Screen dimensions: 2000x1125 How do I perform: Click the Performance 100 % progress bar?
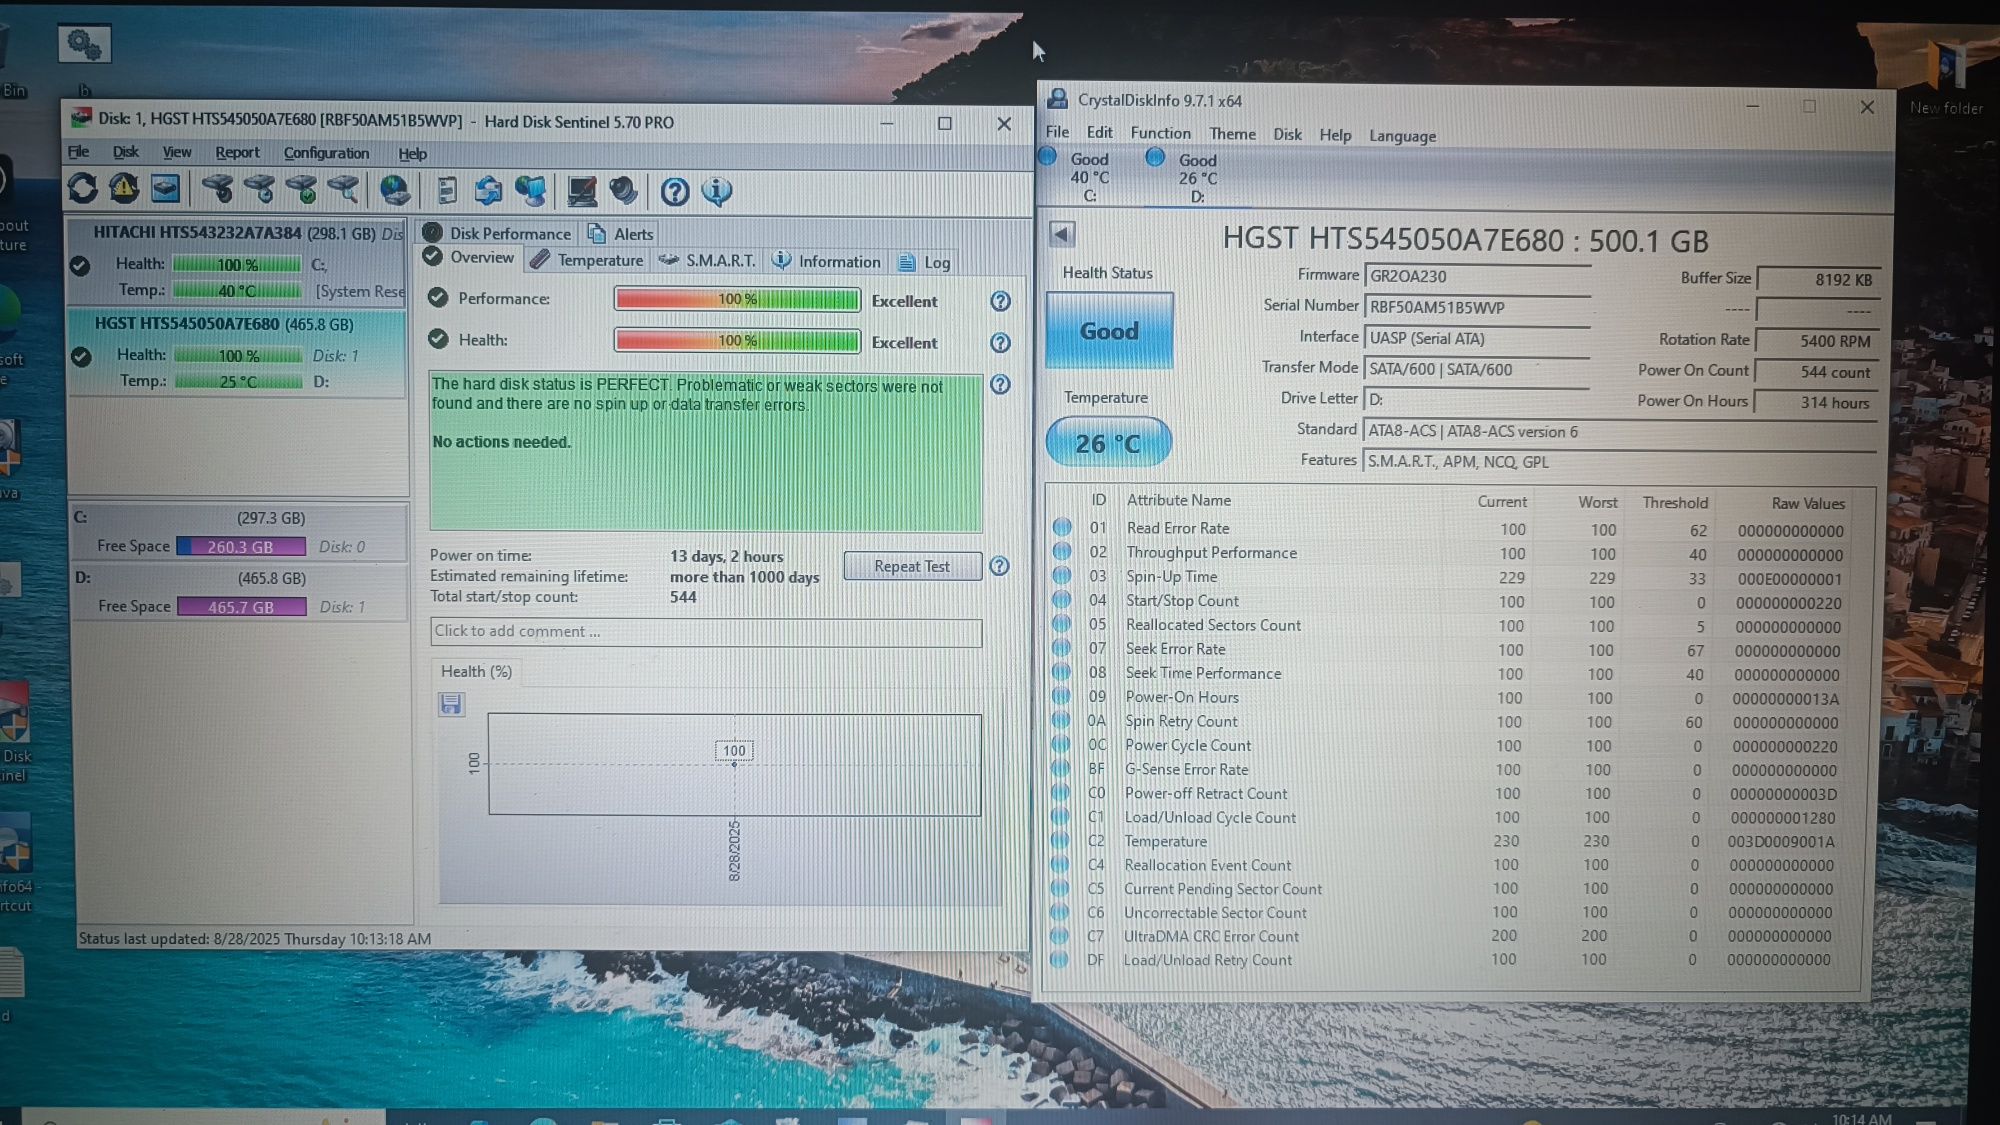(x=737, y=299)
